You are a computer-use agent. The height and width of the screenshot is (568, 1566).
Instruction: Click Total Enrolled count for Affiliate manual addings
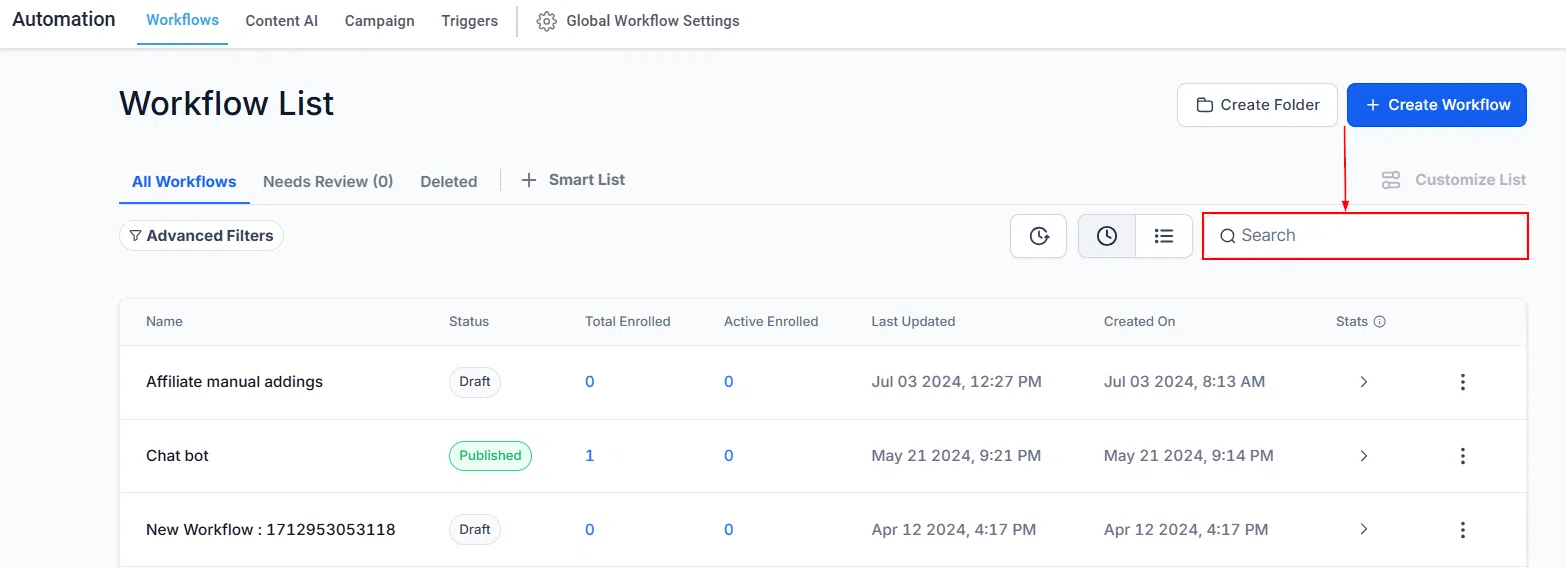click(x=589, y=382)
